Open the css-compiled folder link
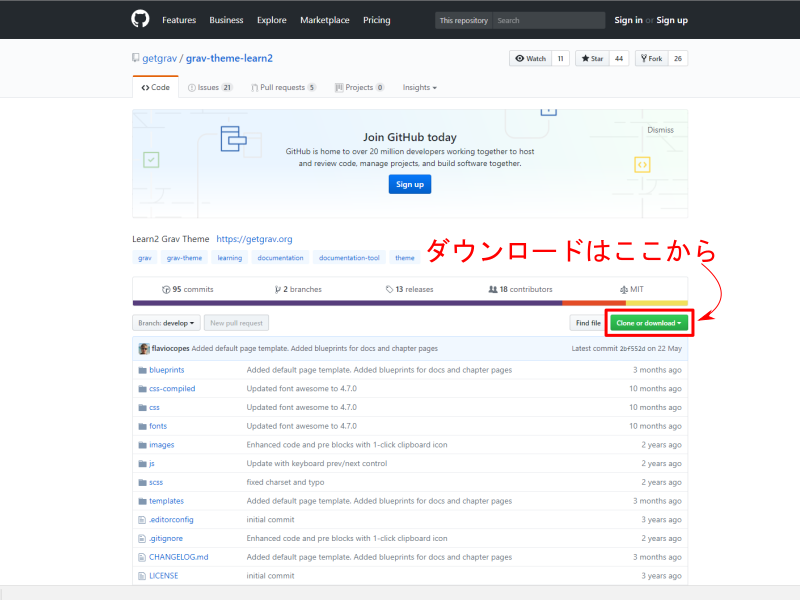Screen dimensions: 800x600 [x=172, y=389]
